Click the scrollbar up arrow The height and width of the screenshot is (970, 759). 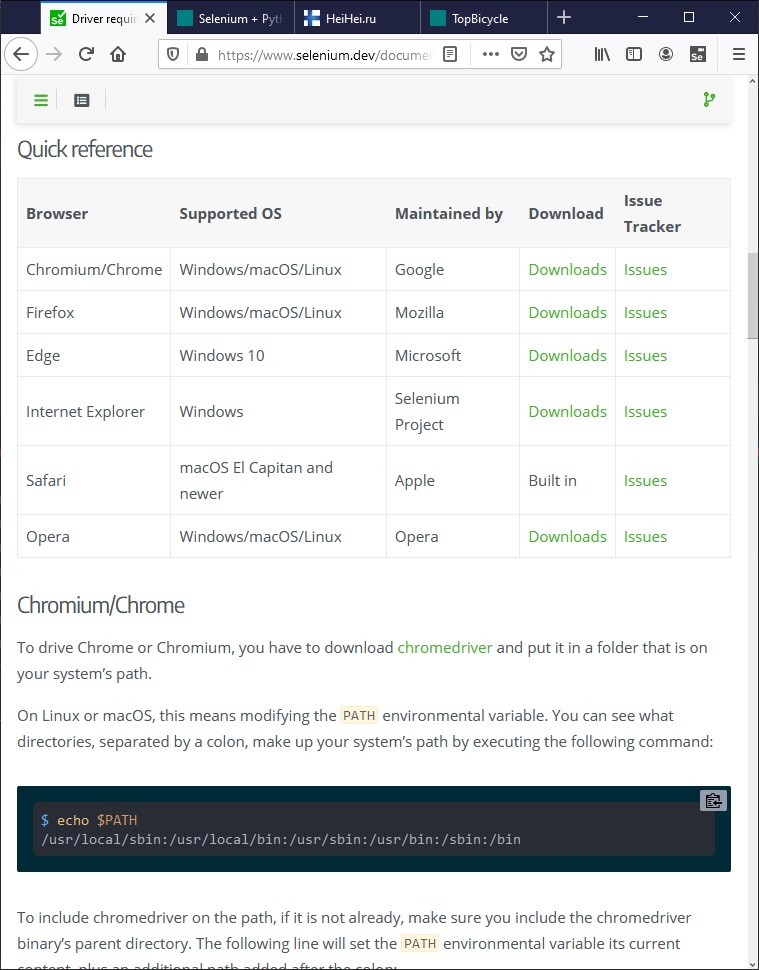[x=752, y=81]
